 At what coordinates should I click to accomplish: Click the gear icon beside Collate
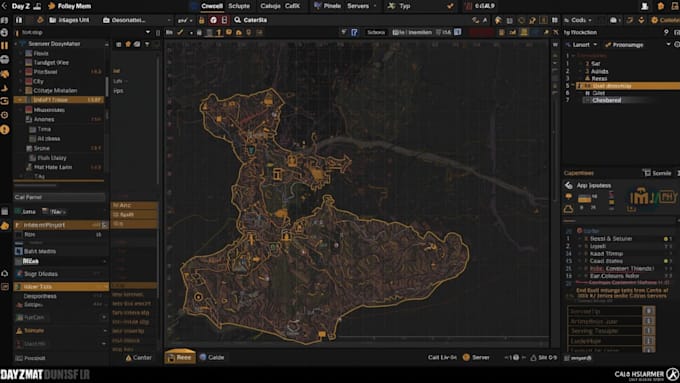pos(654,20)
